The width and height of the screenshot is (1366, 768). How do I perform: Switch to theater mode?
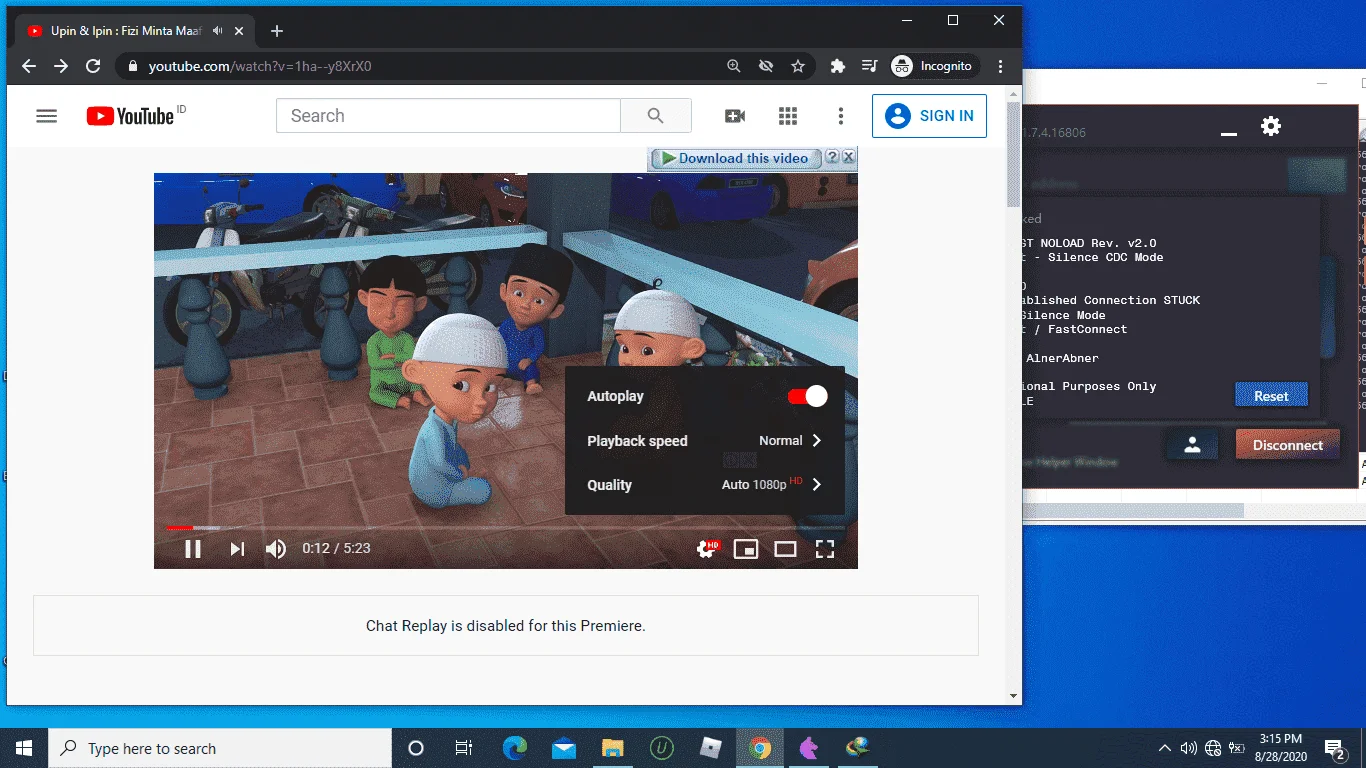785,548
